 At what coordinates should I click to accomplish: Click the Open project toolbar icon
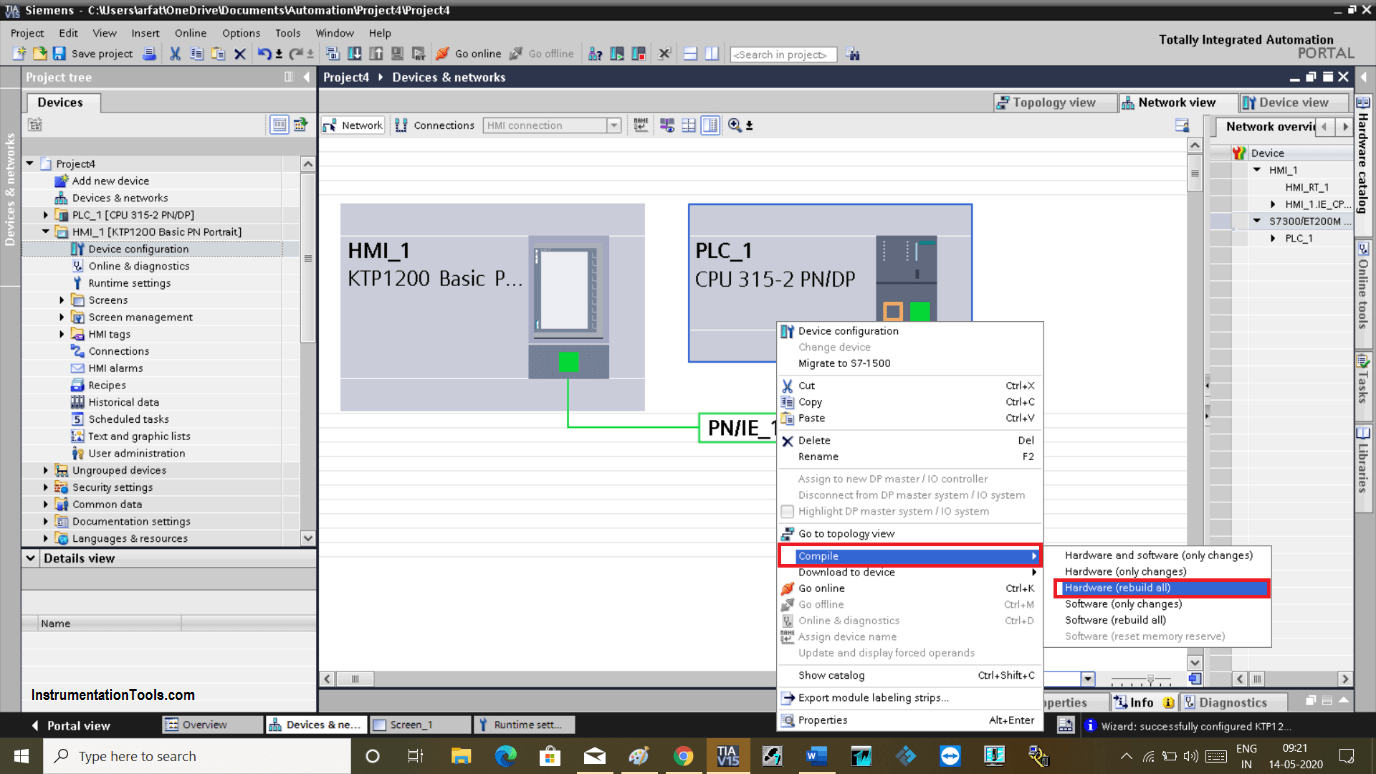pyautogui.click(x=40, y=54)
